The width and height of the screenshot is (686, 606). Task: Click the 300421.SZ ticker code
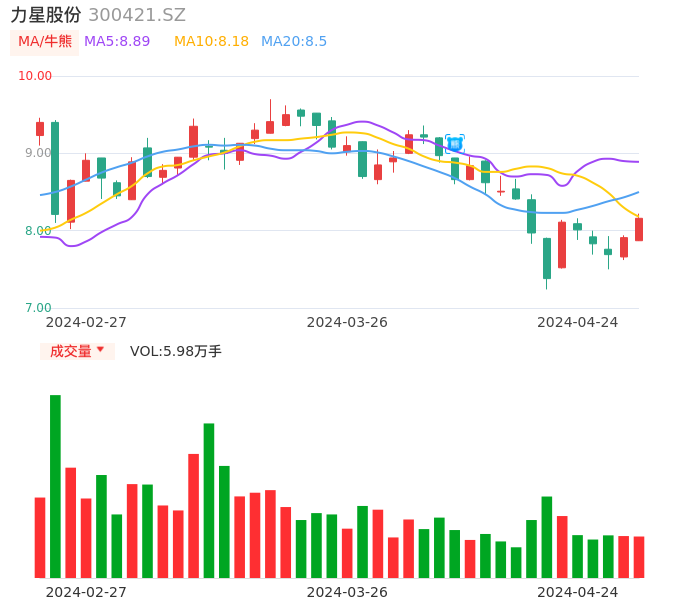[137, 15]
